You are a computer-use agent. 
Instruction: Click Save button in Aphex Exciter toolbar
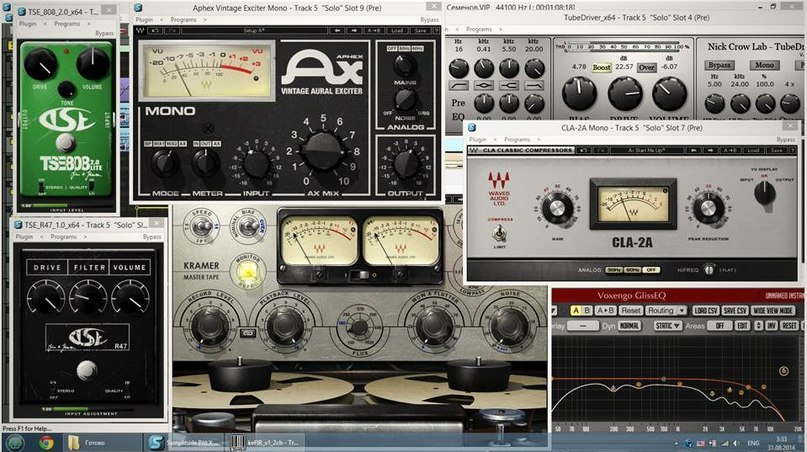click(x=420, y=31)
